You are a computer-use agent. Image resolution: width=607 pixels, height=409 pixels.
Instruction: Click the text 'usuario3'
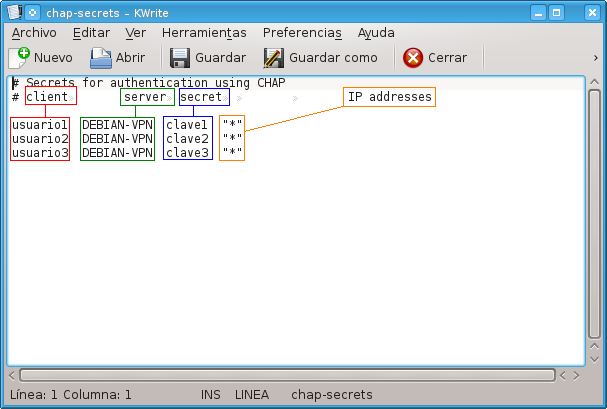tap(39, 152)
